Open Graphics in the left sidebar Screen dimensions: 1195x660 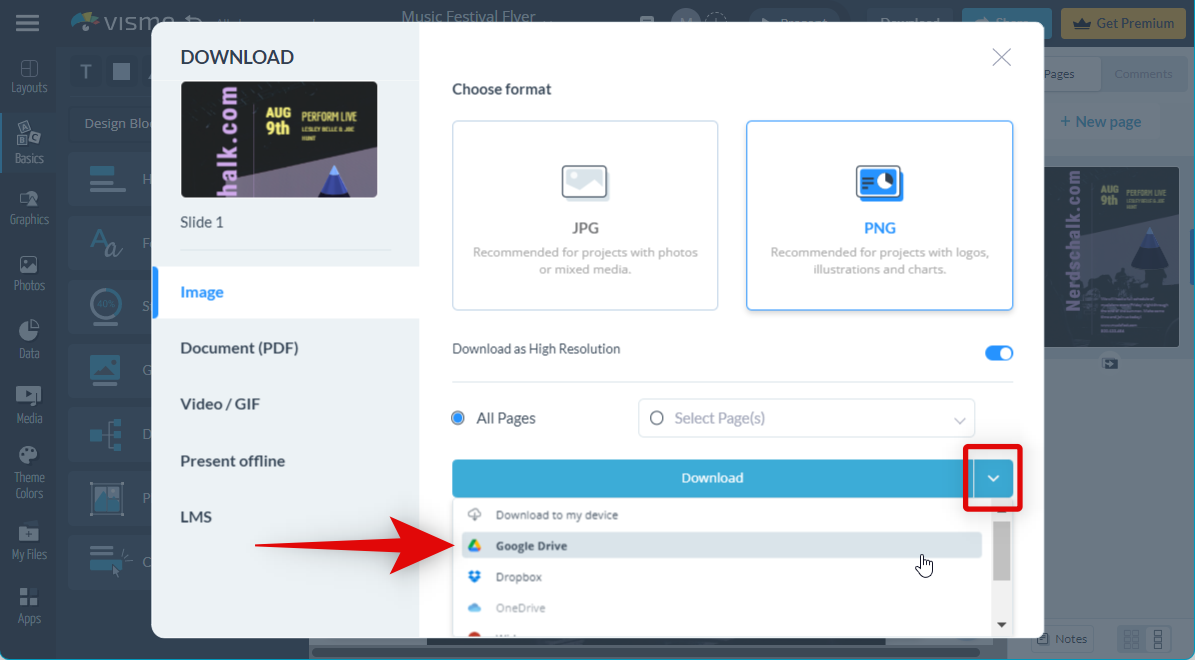(x=29, y=208)
